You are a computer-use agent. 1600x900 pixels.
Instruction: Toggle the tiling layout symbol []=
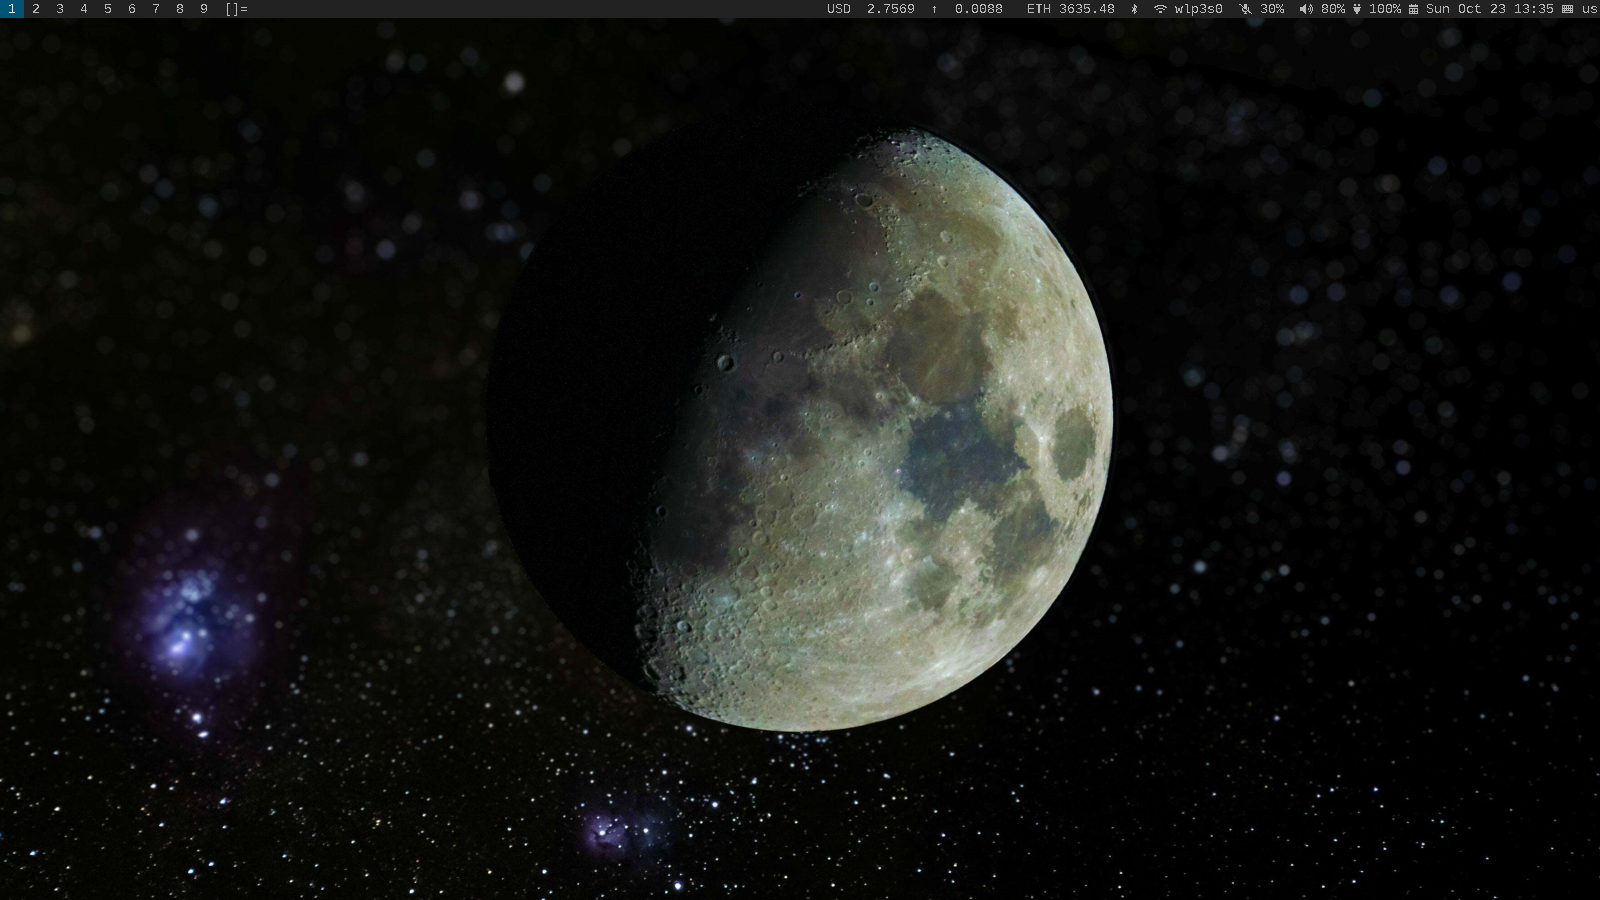(x=236, y=9)
